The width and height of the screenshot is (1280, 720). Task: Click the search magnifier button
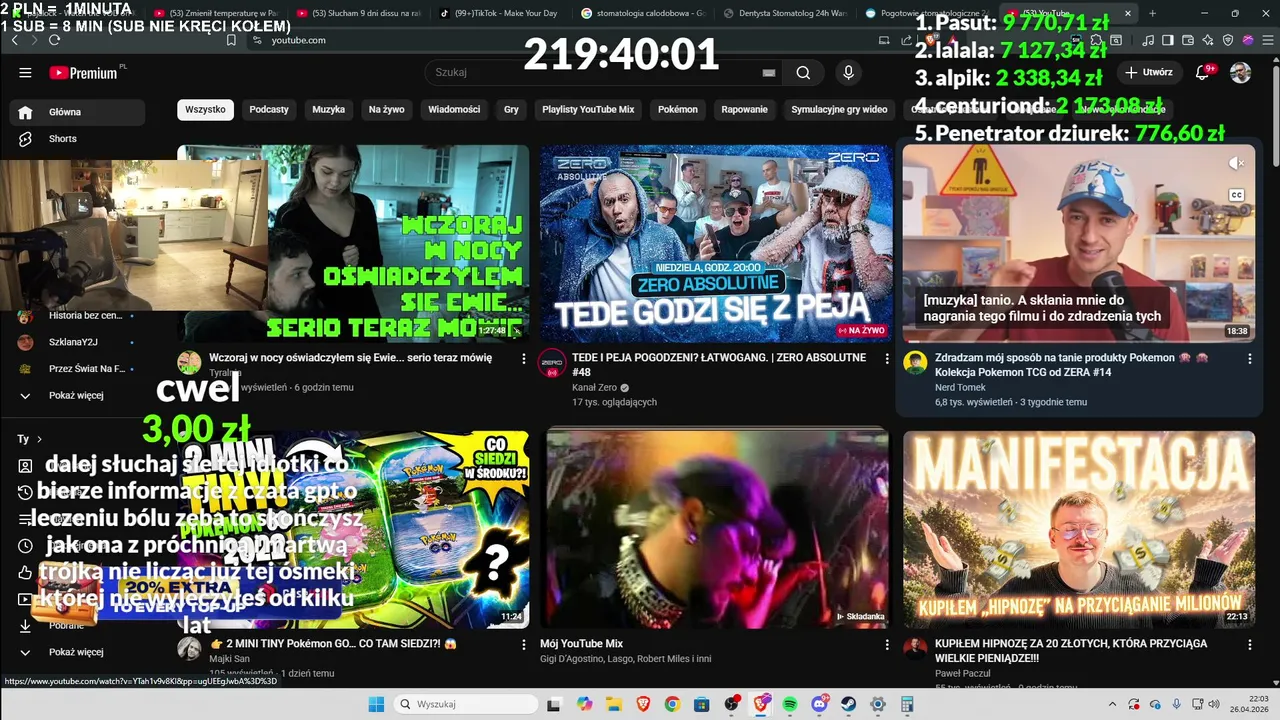coord(803,72)
